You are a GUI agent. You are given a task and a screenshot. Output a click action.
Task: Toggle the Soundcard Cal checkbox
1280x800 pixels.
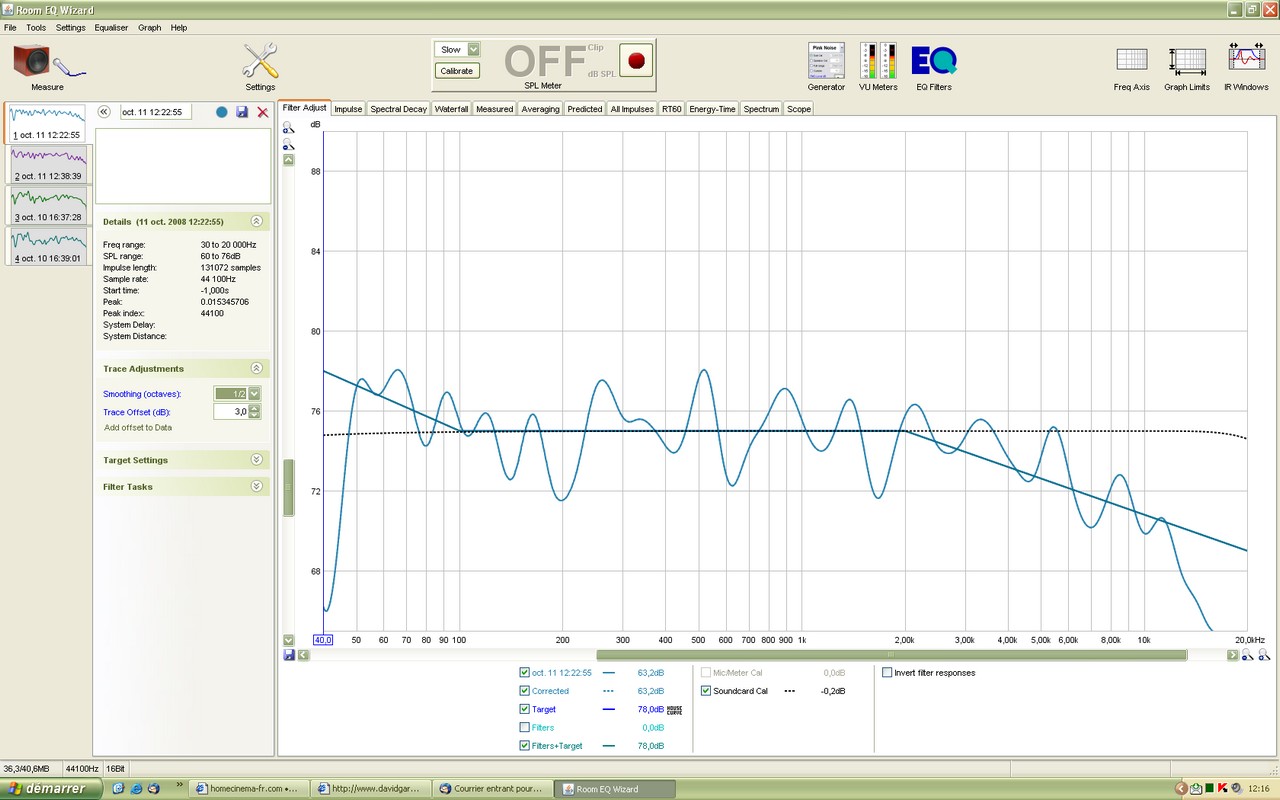[706, 691]
